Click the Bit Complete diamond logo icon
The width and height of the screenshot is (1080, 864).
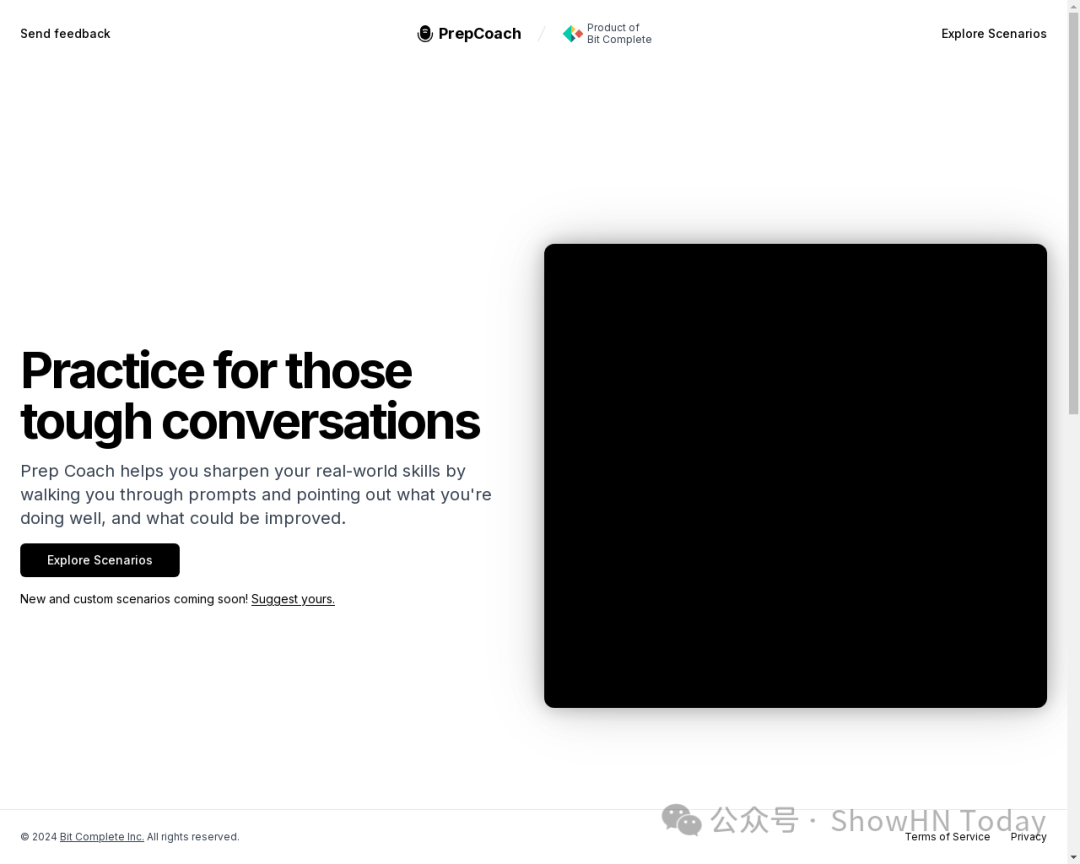click(x=572, y=34)
